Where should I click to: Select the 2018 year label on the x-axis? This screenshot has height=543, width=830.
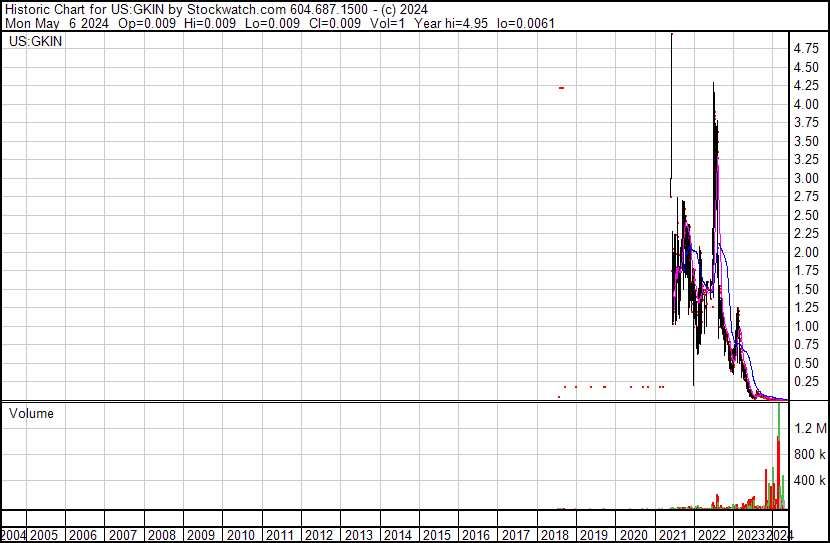(554, 535)
